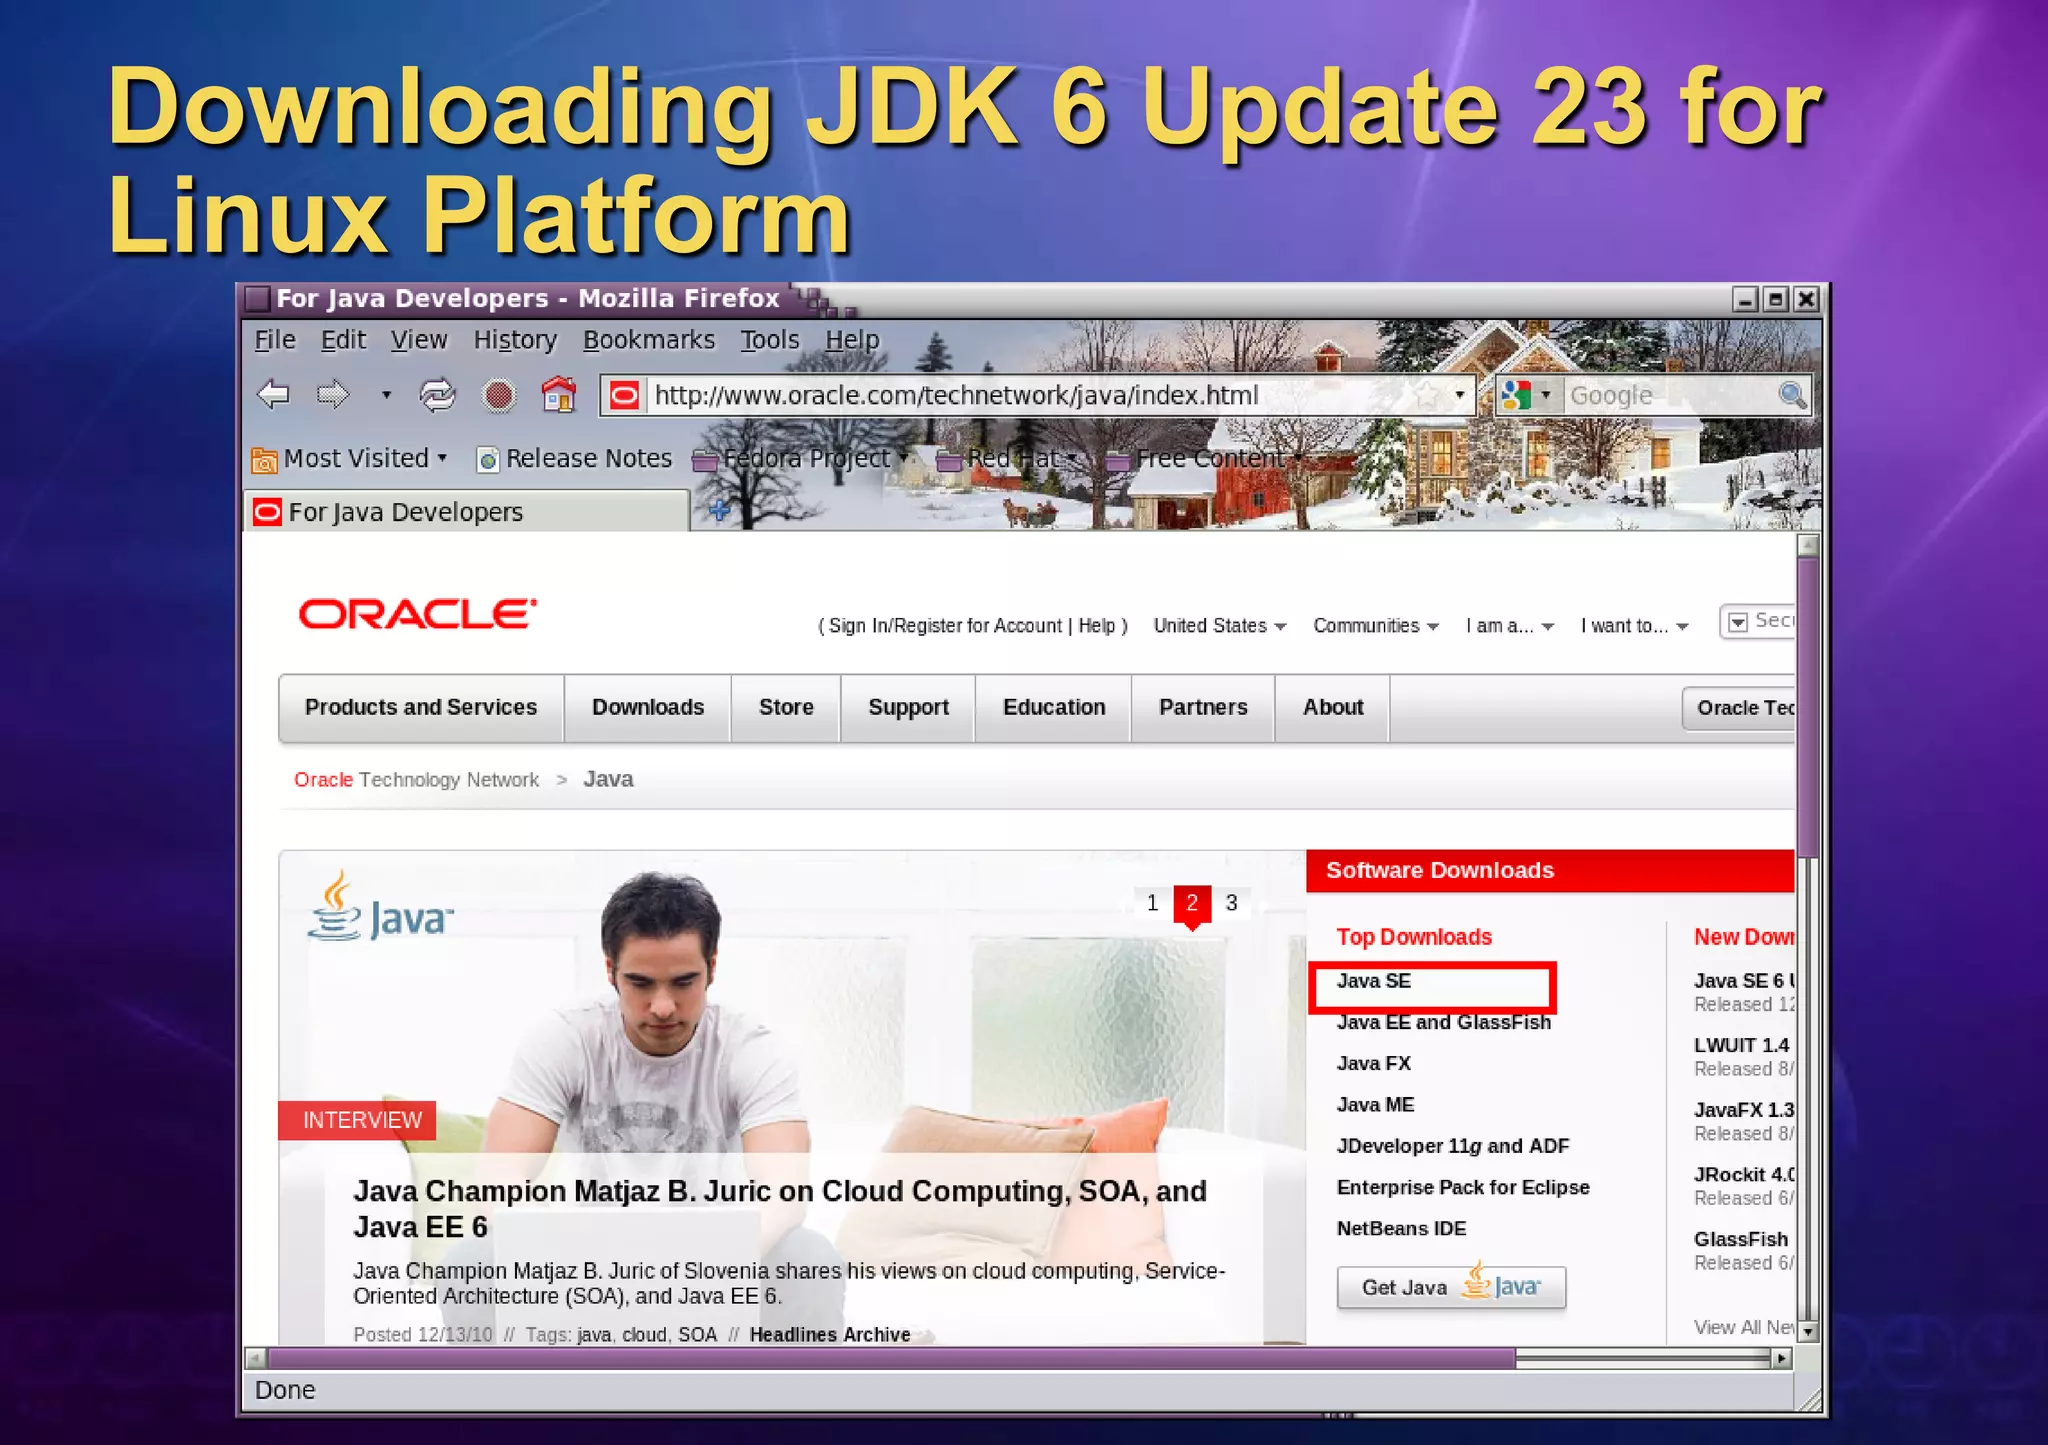Click Oracle Technology Network breadcrumb
The image size is (2048, 1445).
pyautogui.click(x=416, y=780)
